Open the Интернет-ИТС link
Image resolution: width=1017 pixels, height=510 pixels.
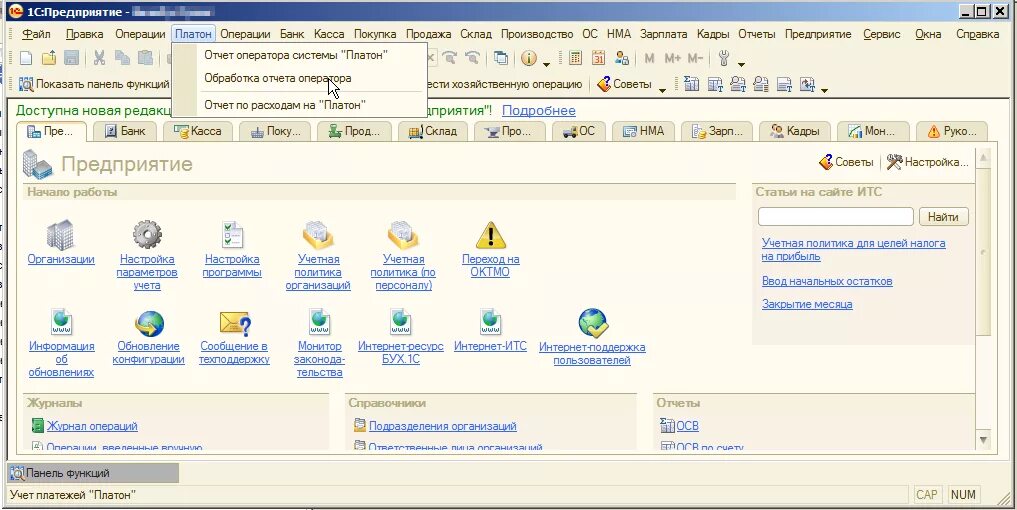[x=490, y=346]
